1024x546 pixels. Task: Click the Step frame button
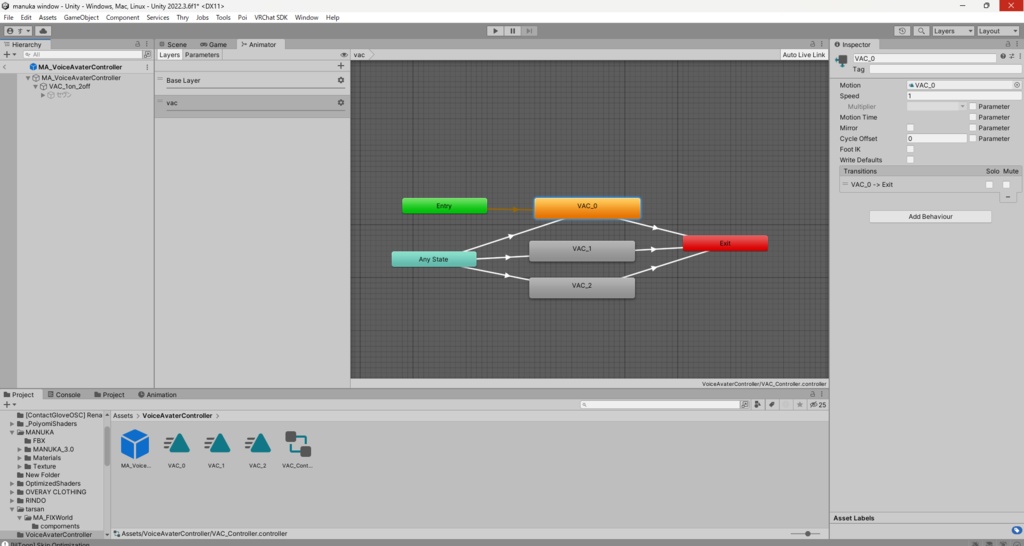click(530, 31)
